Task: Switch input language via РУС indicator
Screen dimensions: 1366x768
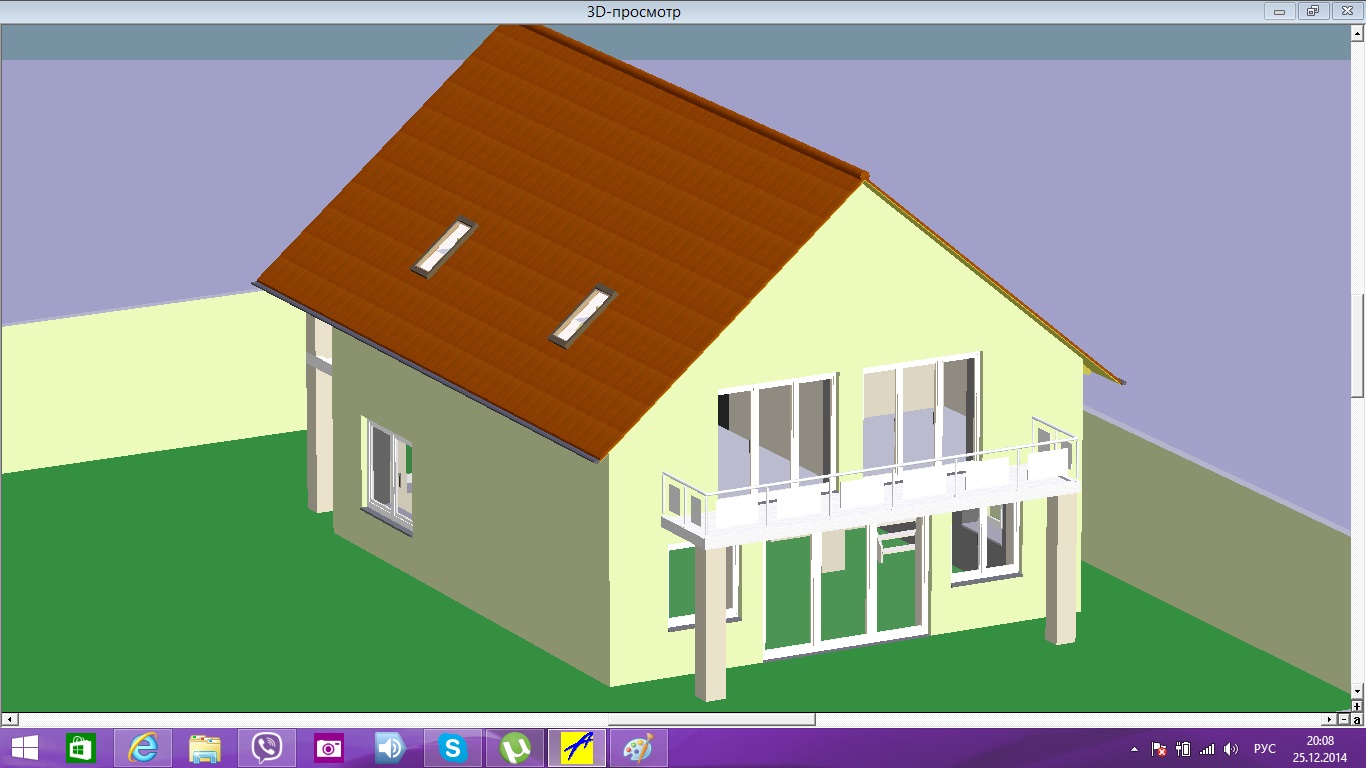Action: [1265, 749]
